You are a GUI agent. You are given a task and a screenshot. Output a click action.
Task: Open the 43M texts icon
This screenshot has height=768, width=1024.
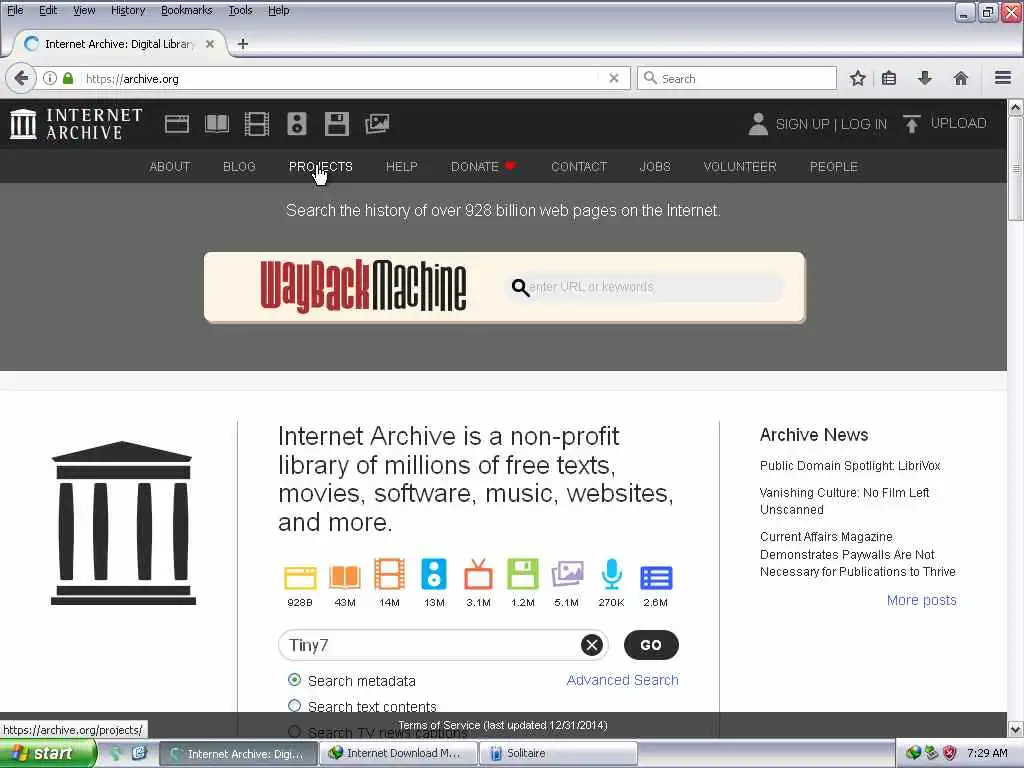tap(345, 577)
